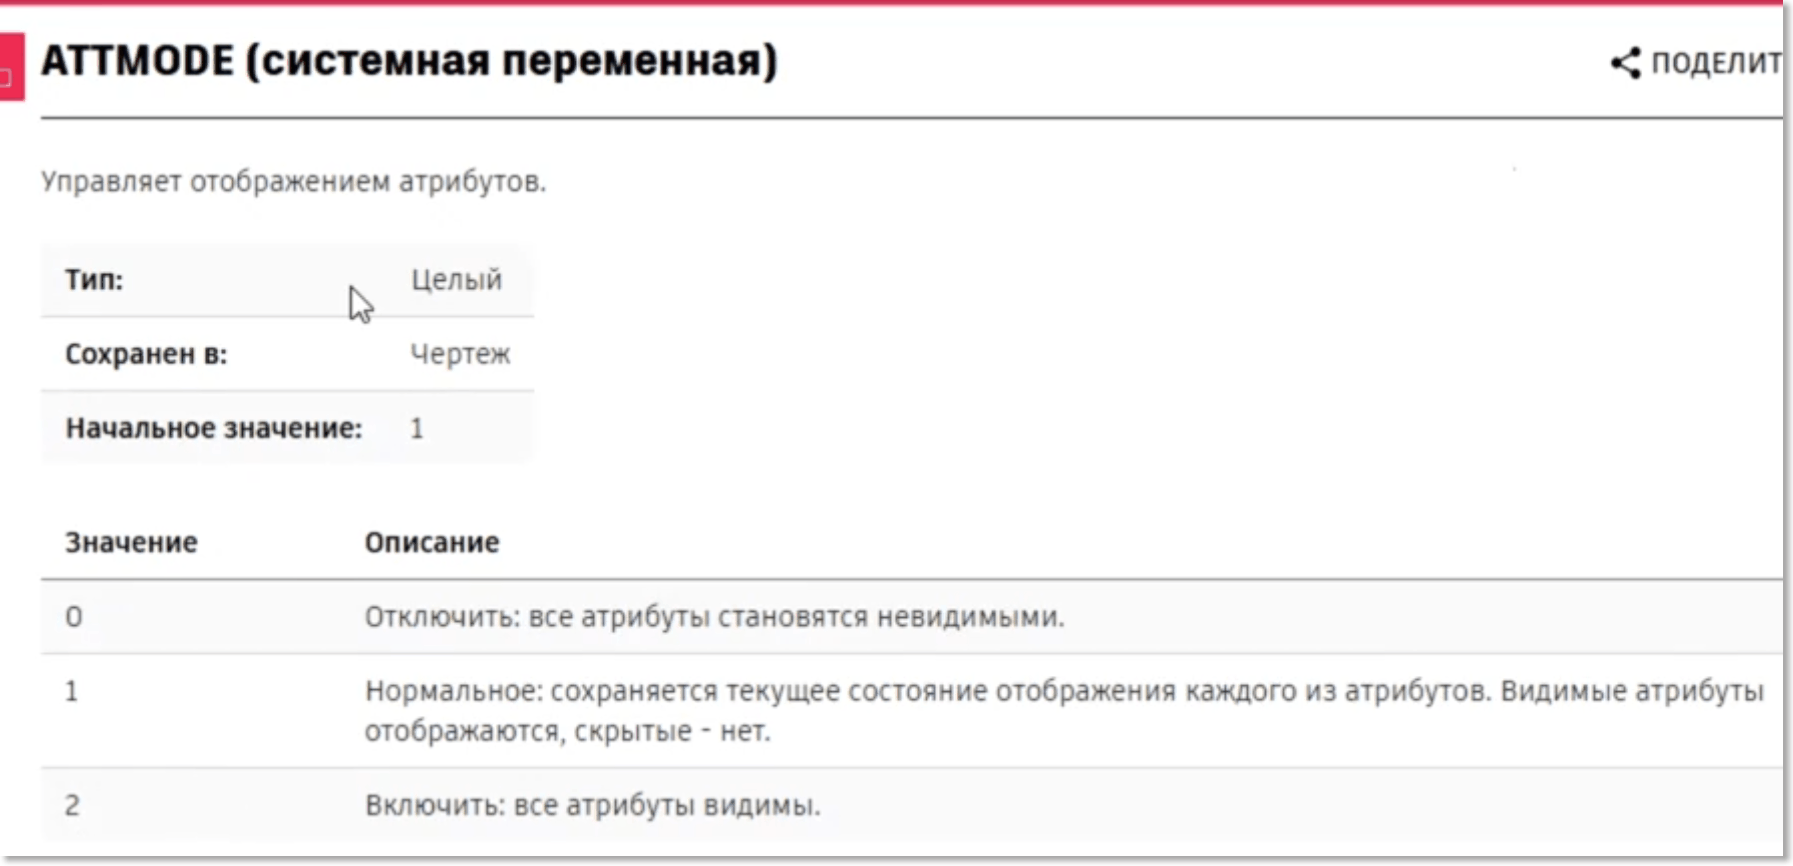Click the 'Нормальное' row description
The image size is (1793, 866).
click(x=1063, y=691)
